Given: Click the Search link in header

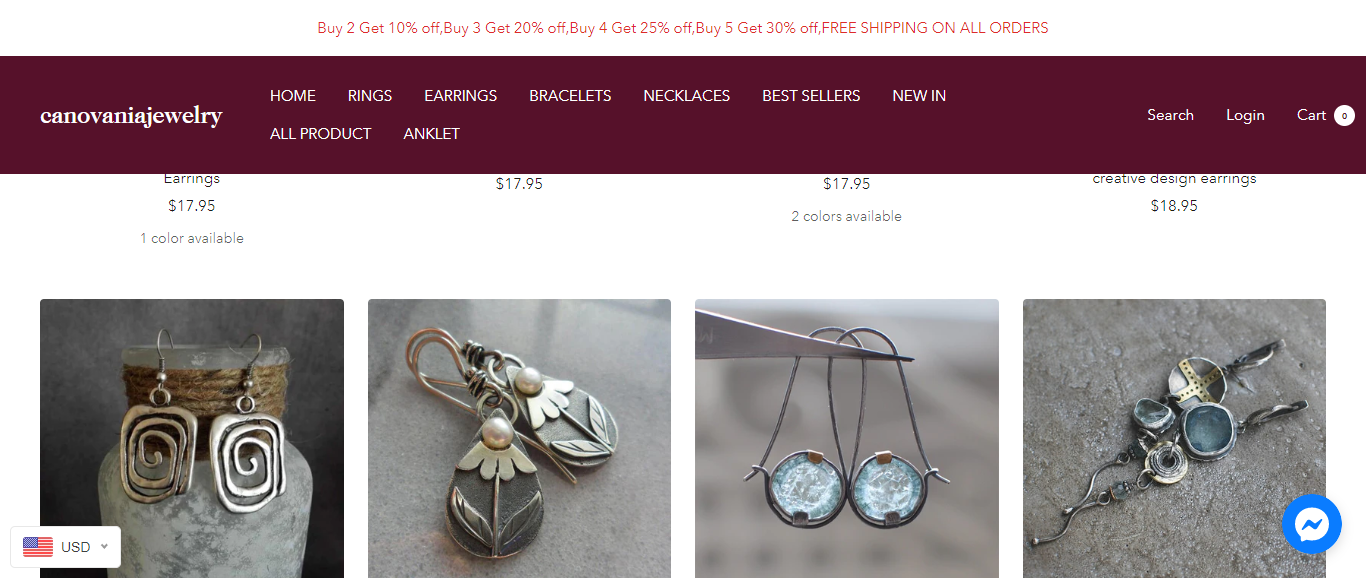Looking at the screenshot, I should click(1170, 115).
